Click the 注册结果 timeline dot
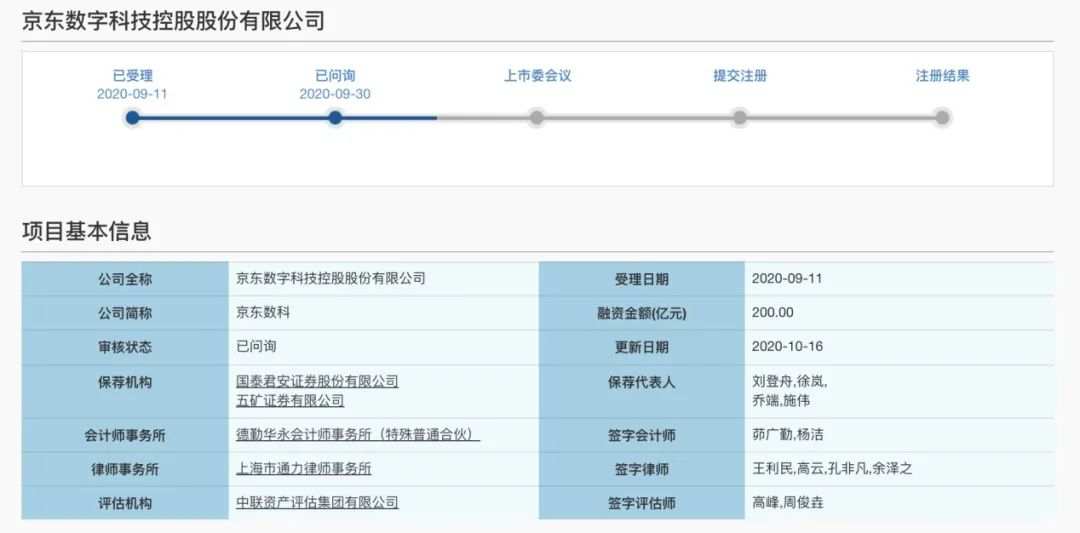 942,118
